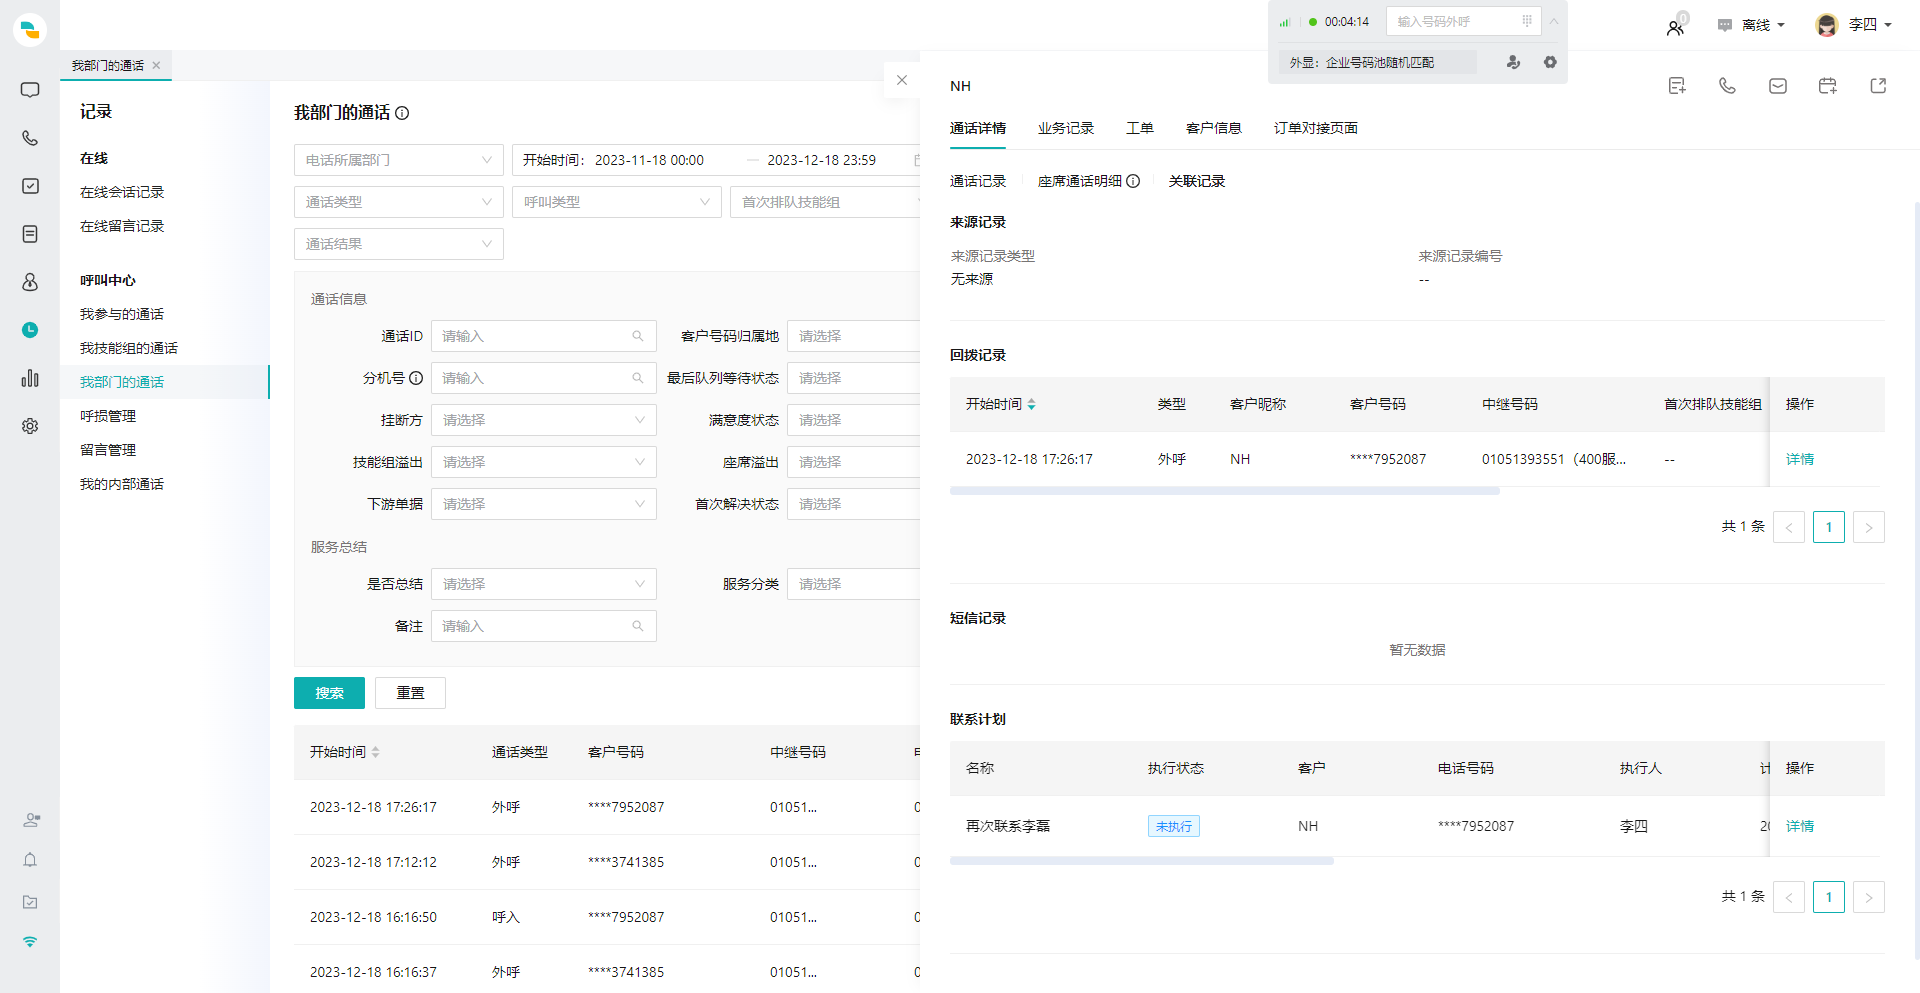Open the gear settings icon in left sidebar
The image size is (1920, 993).
pos(30,426)
